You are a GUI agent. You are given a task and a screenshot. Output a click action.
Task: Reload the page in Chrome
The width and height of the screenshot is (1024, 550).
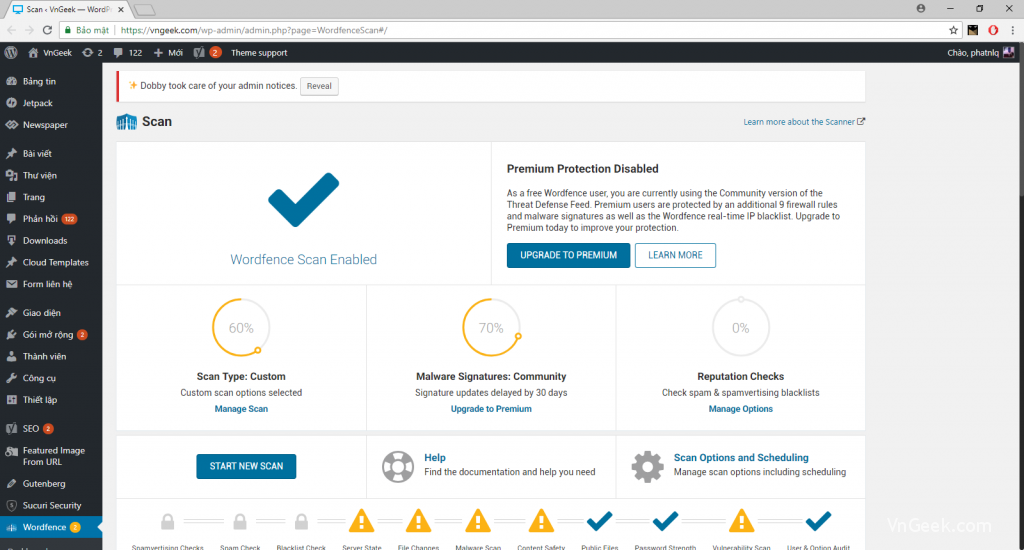tap(47, 30)
